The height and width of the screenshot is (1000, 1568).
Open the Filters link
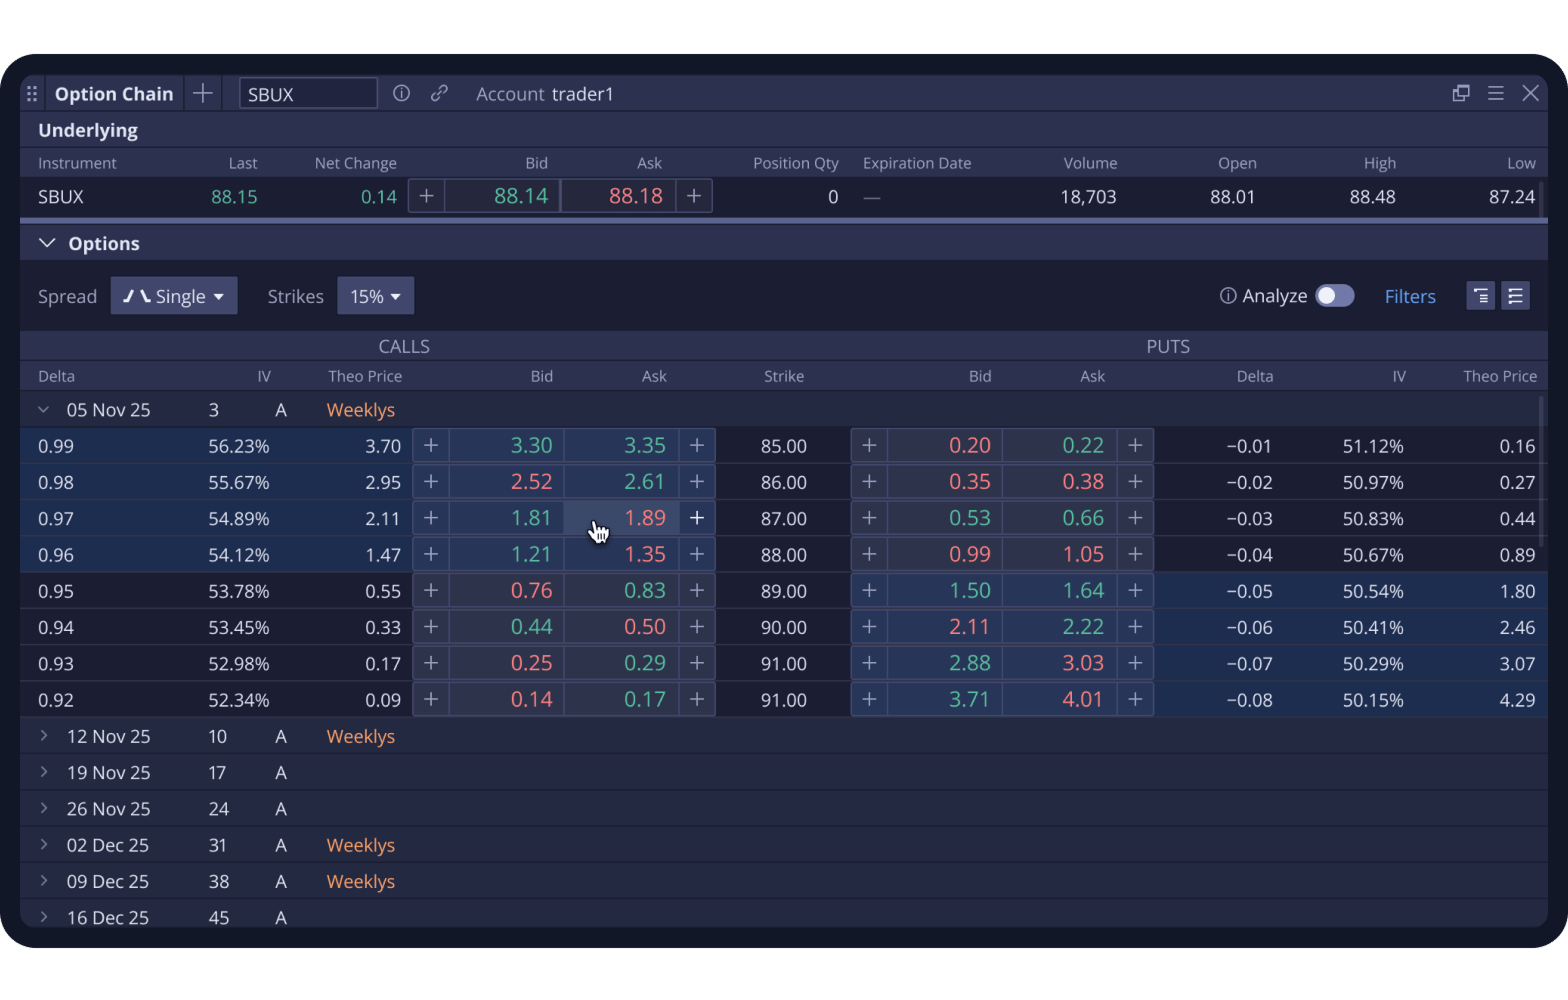click(x=1410, y=296)
